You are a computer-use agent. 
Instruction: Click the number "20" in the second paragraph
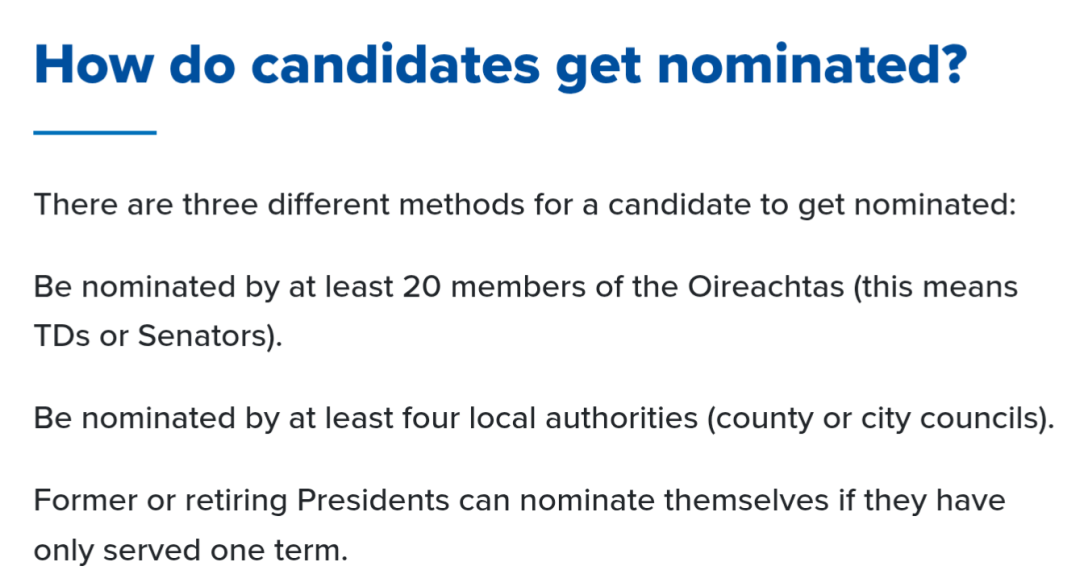point(422,287)
